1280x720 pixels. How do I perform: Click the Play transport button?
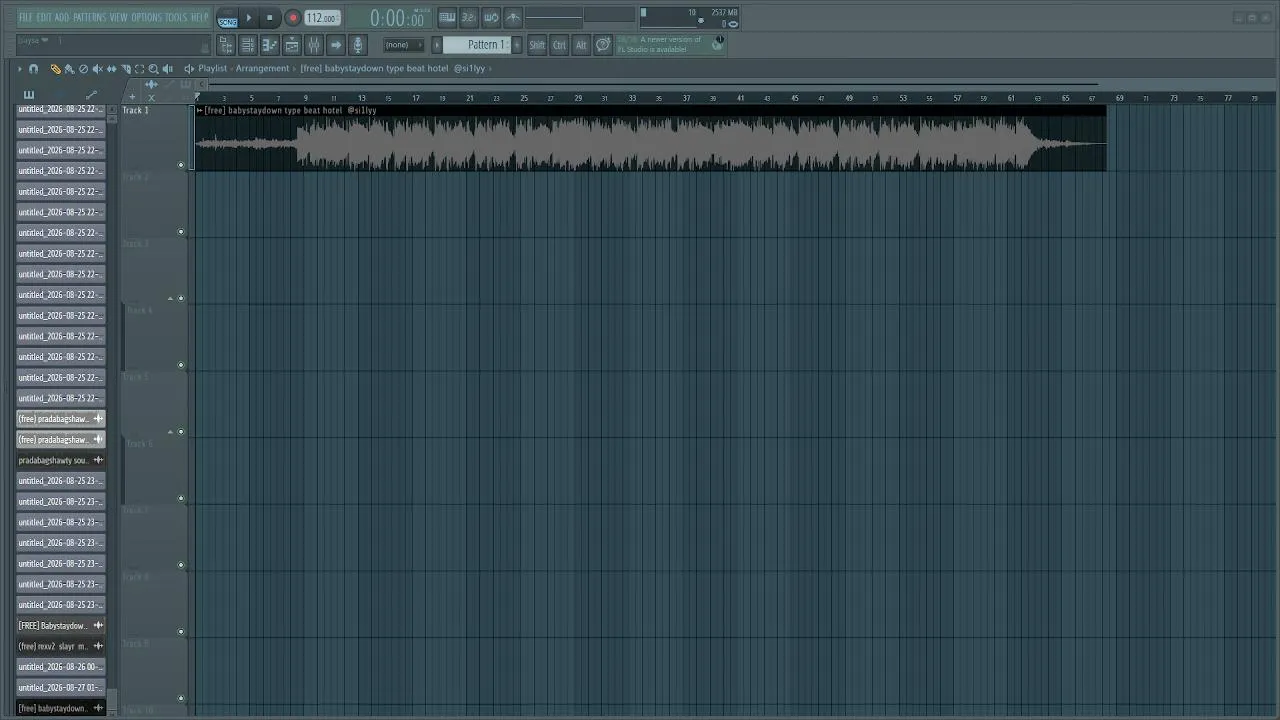tap(249, 18)
